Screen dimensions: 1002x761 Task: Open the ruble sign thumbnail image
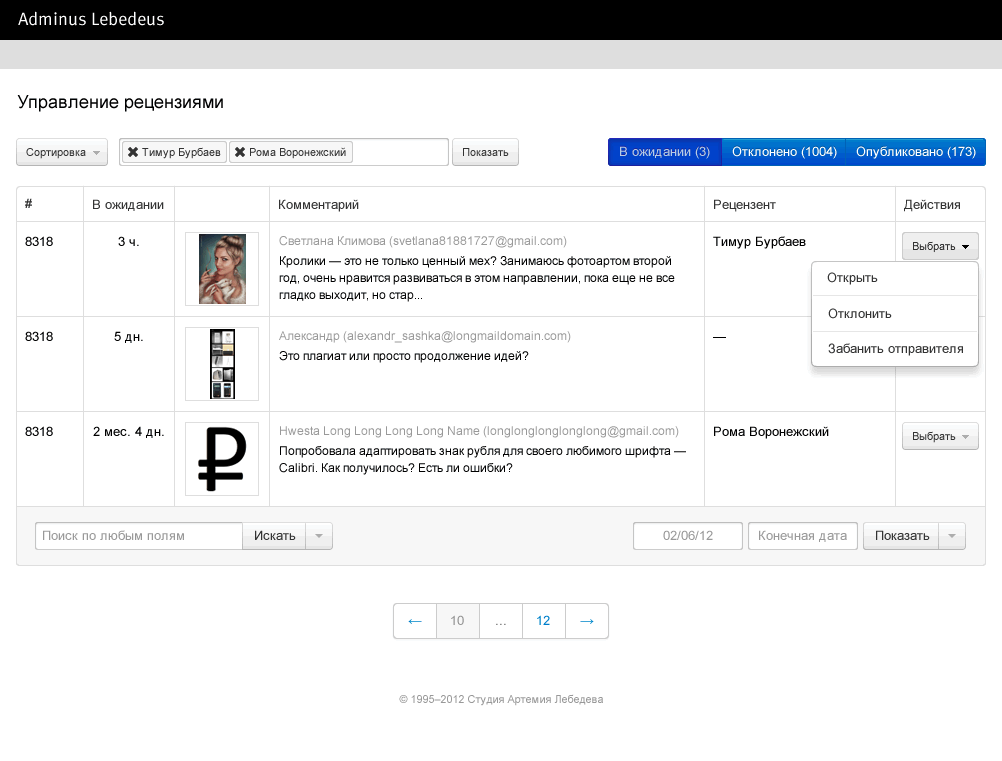pos(221,459)
